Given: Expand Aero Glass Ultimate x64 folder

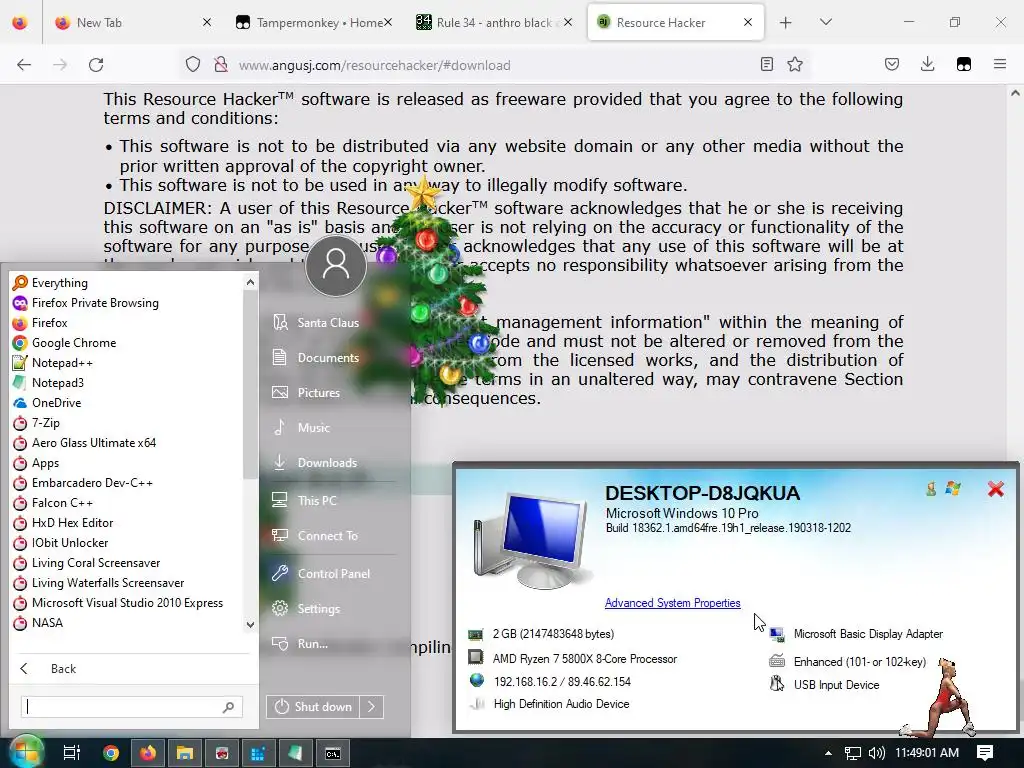Looking at the screenshot, I should (x=85, y=443).
